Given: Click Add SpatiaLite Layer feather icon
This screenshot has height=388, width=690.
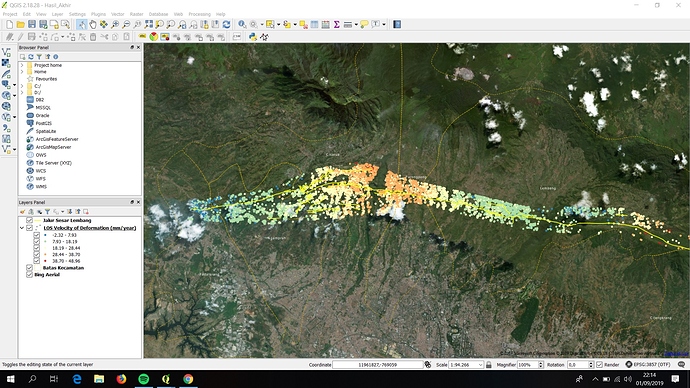Looking at the screenshot, I should point(6,74).
